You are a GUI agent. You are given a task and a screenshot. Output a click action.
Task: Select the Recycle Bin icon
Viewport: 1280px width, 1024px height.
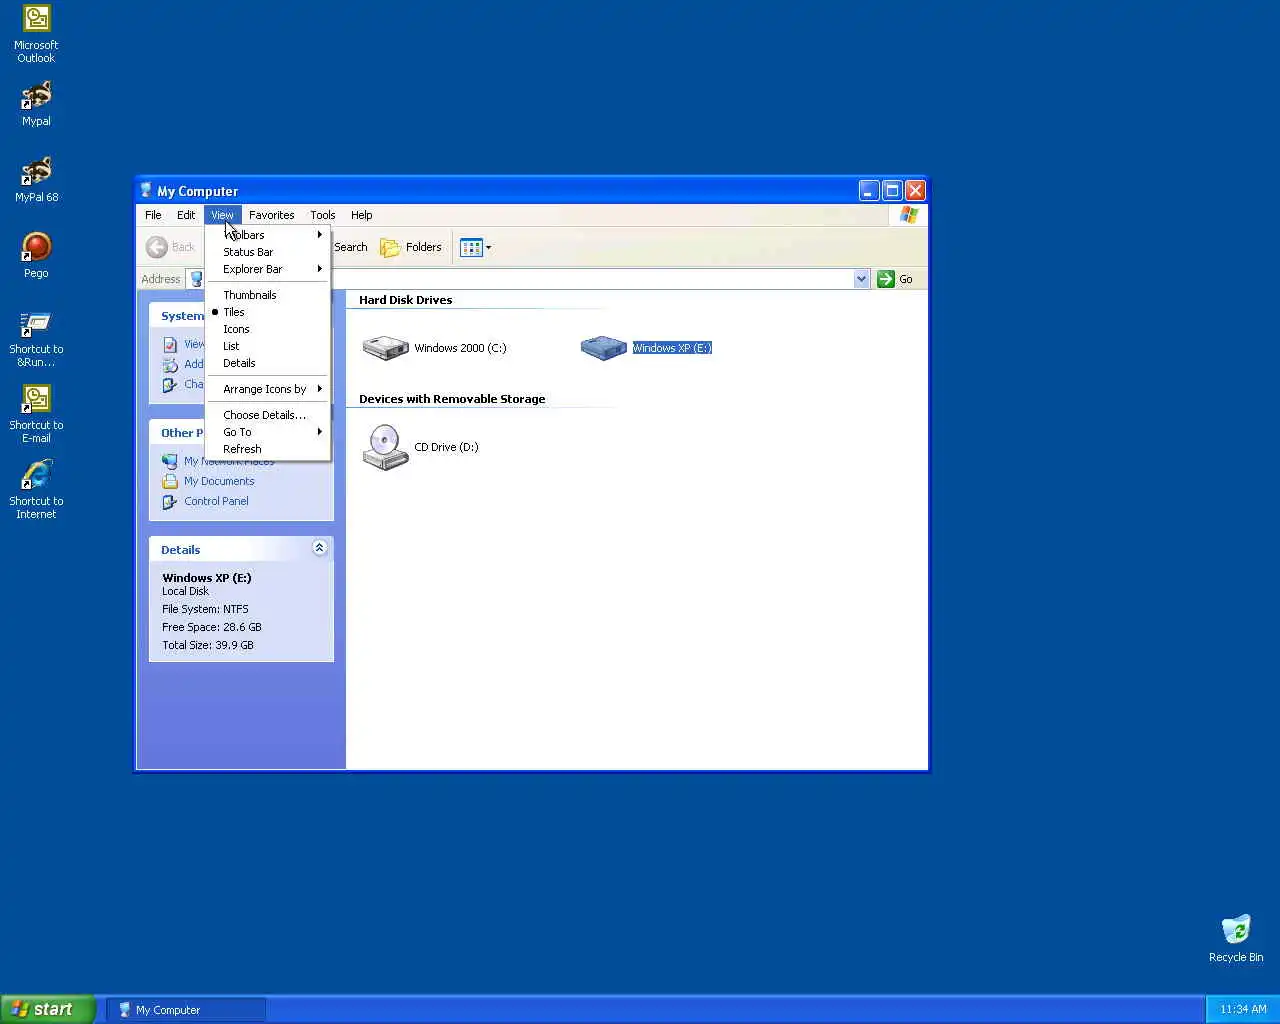(x=1236, y=938)
